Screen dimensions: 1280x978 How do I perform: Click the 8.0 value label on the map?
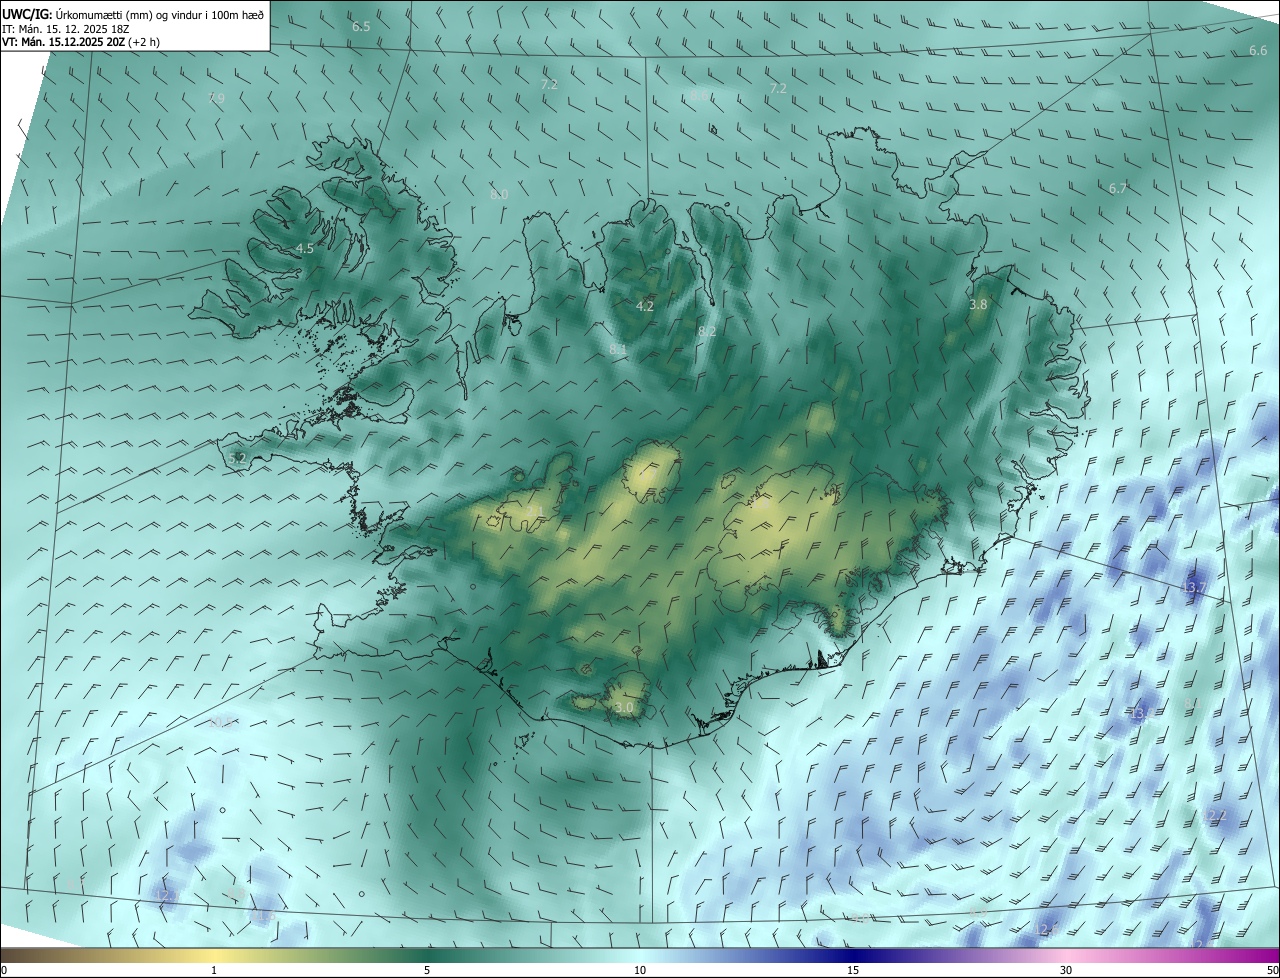499,194
